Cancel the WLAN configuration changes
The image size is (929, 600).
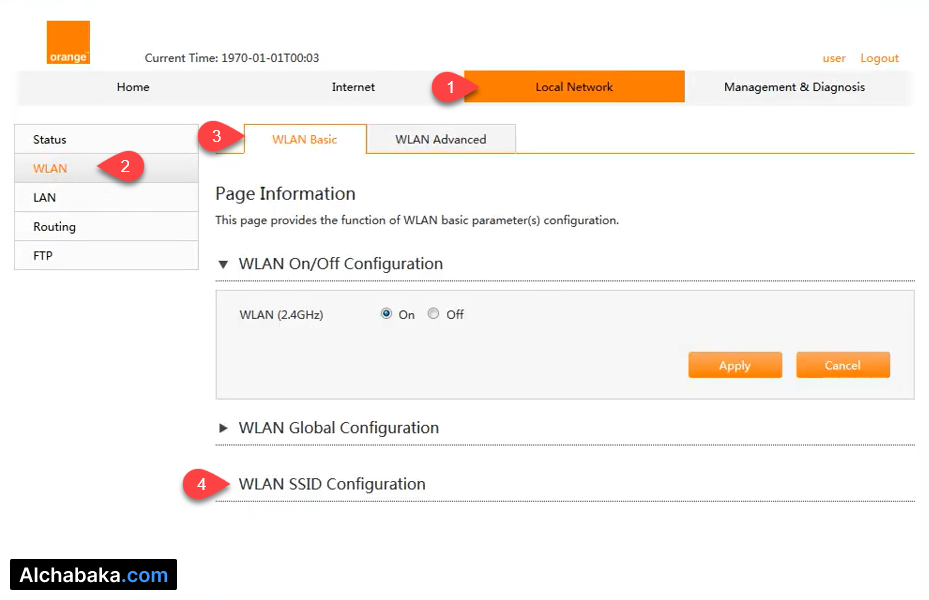click(843, 364)
